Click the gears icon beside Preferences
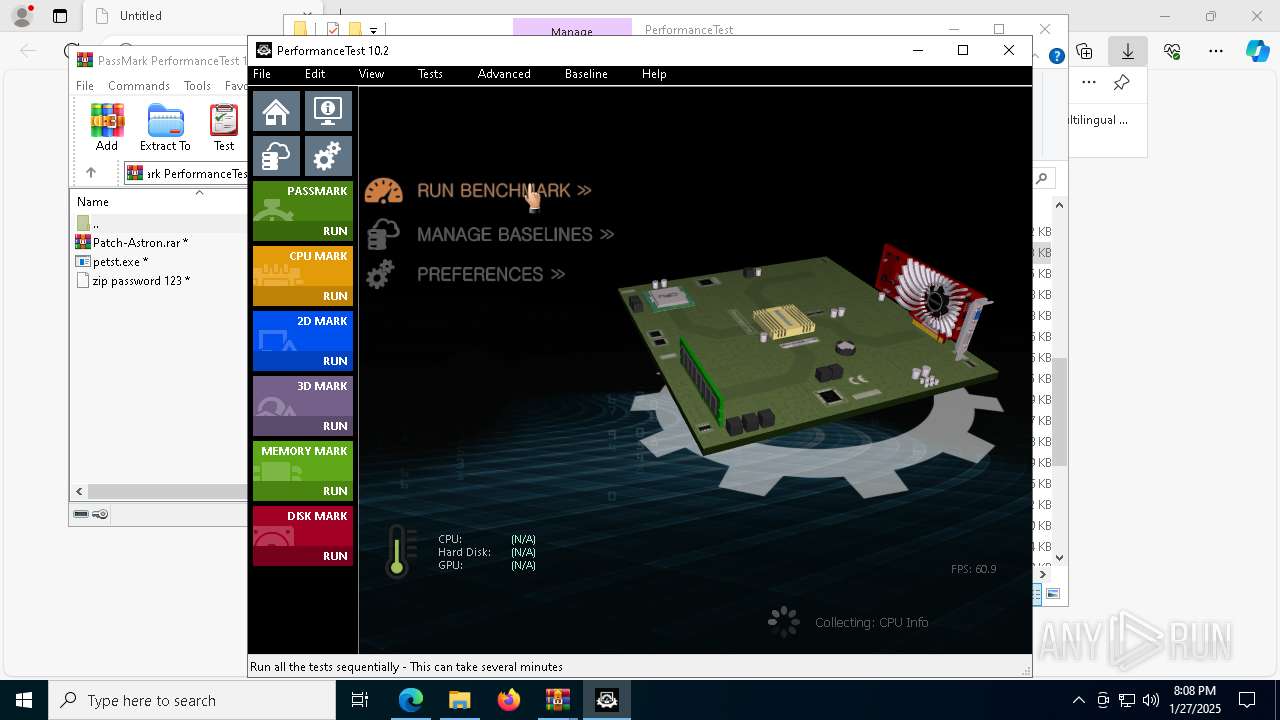Viewport: 1280px width, 720px height. click(380, 275)
